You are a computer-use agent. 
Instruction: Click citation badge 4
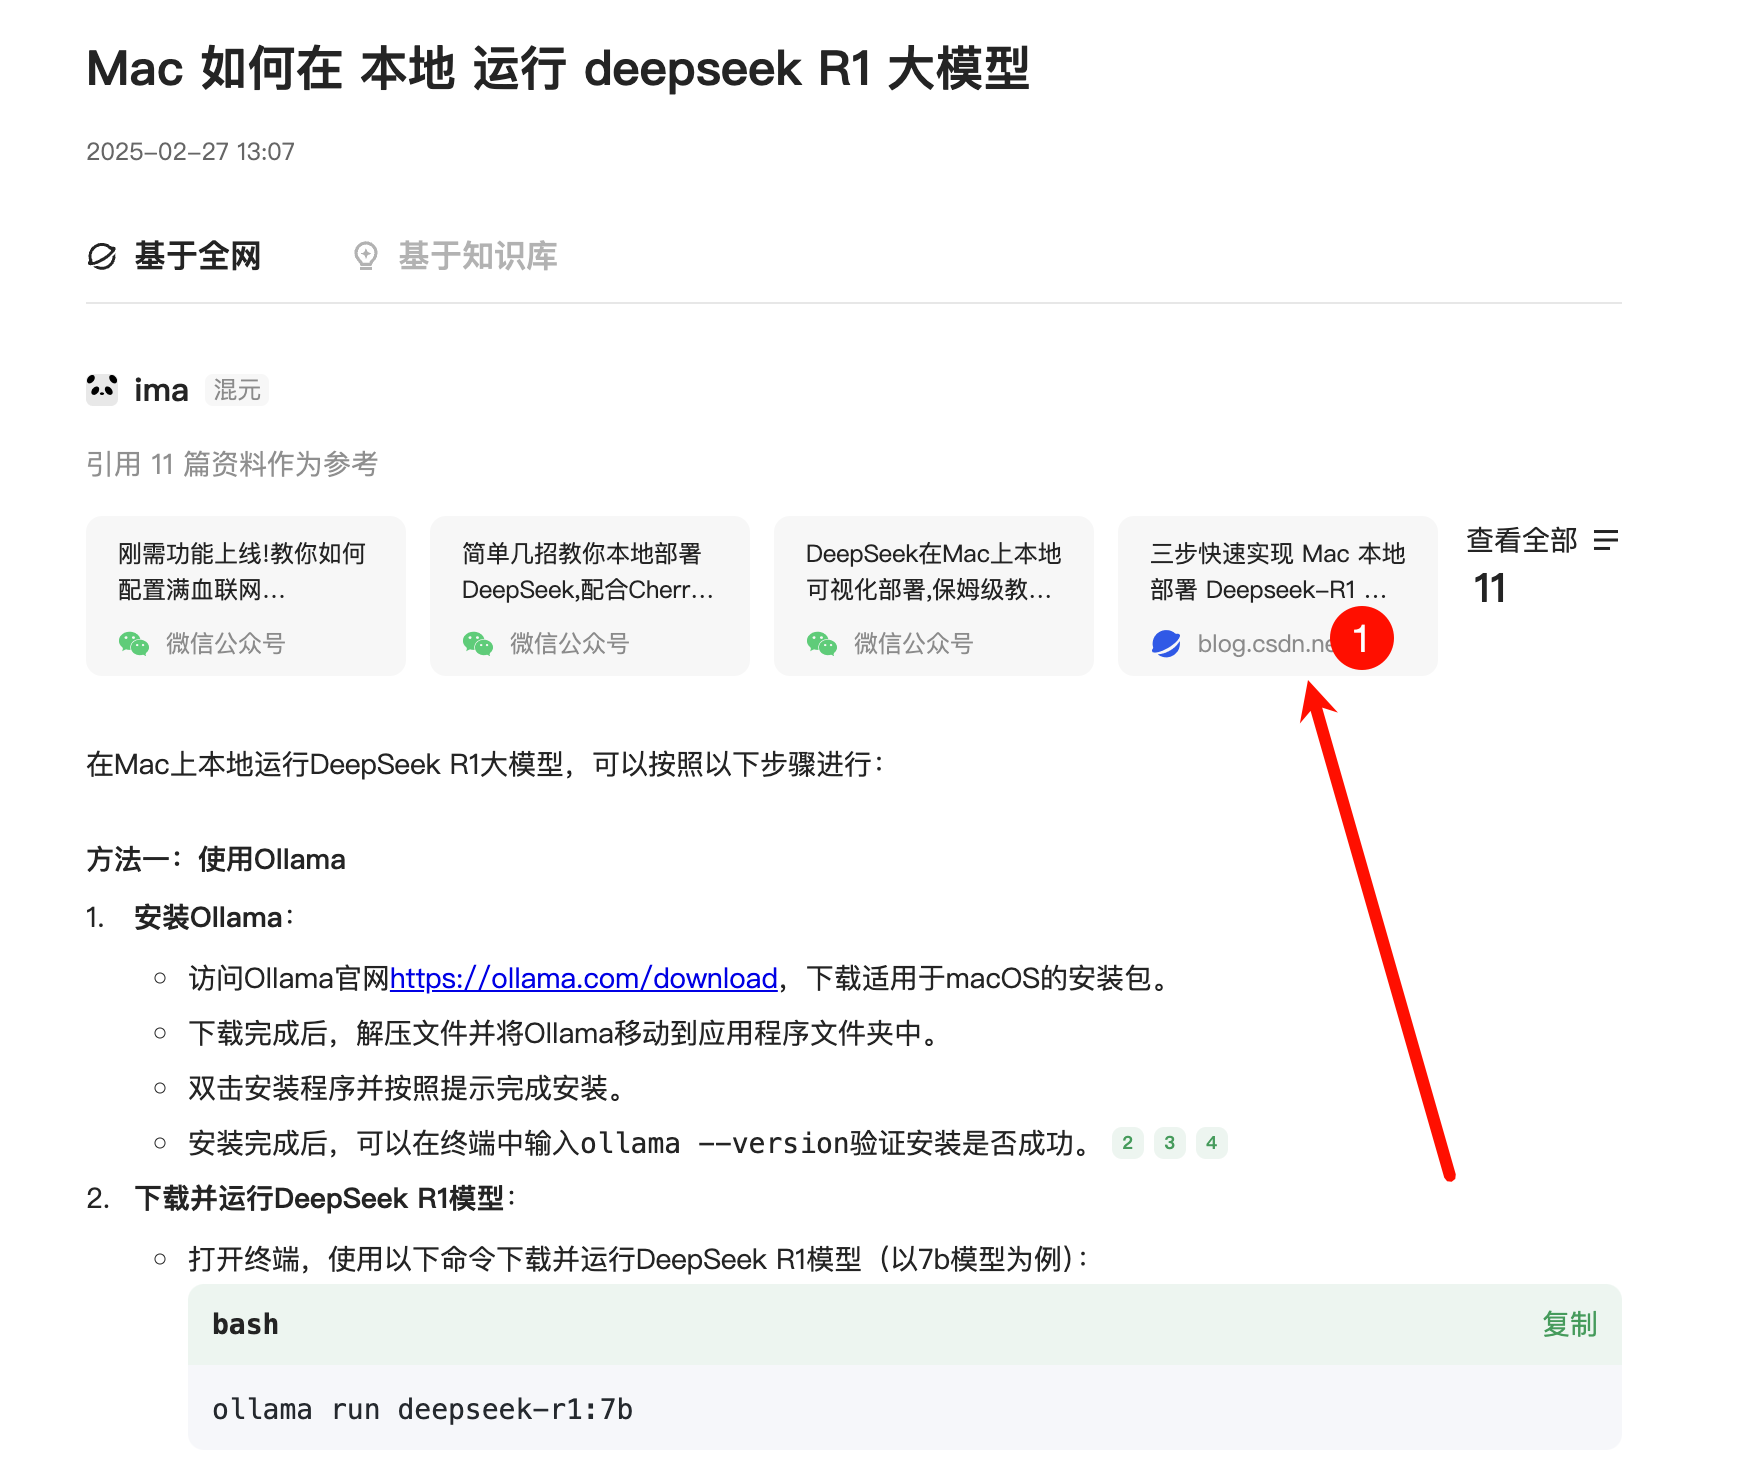point(1211,1143)
